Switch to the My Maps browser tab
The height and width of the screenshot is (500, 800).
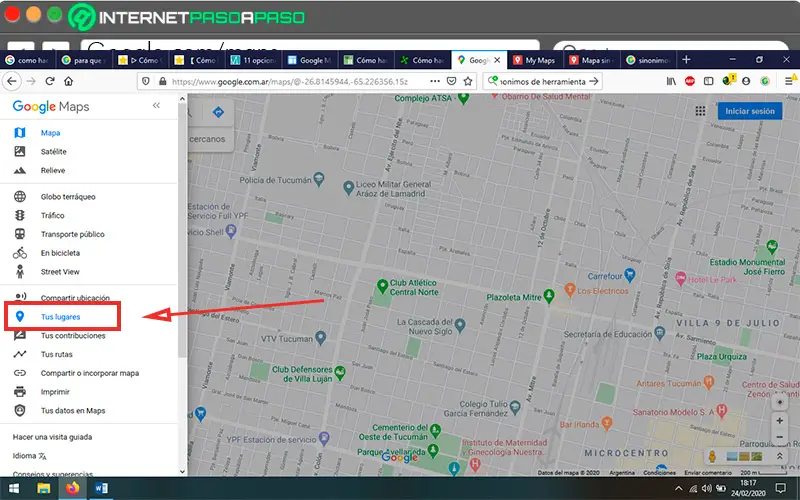pos(535,60)
